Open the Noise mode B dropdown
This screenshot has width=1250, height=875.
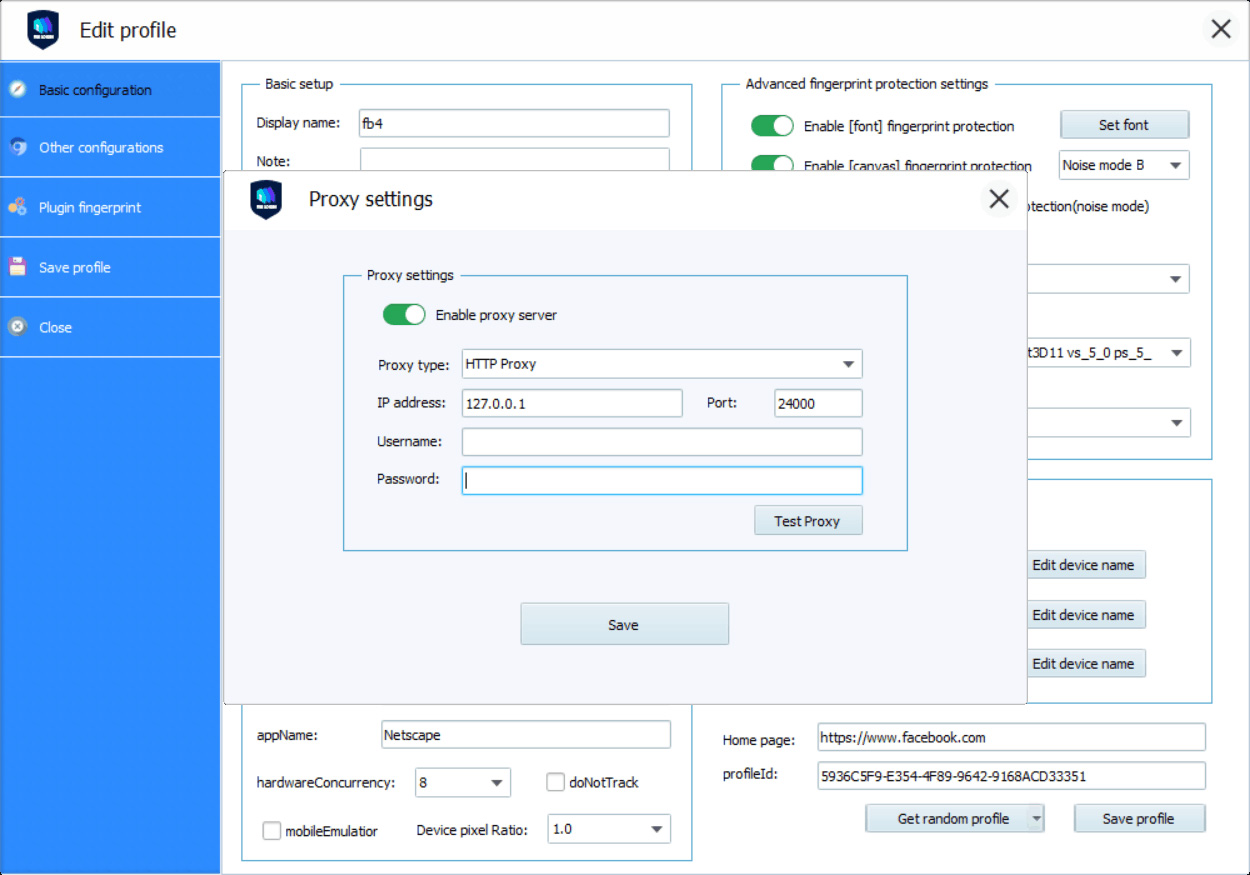1124,165
